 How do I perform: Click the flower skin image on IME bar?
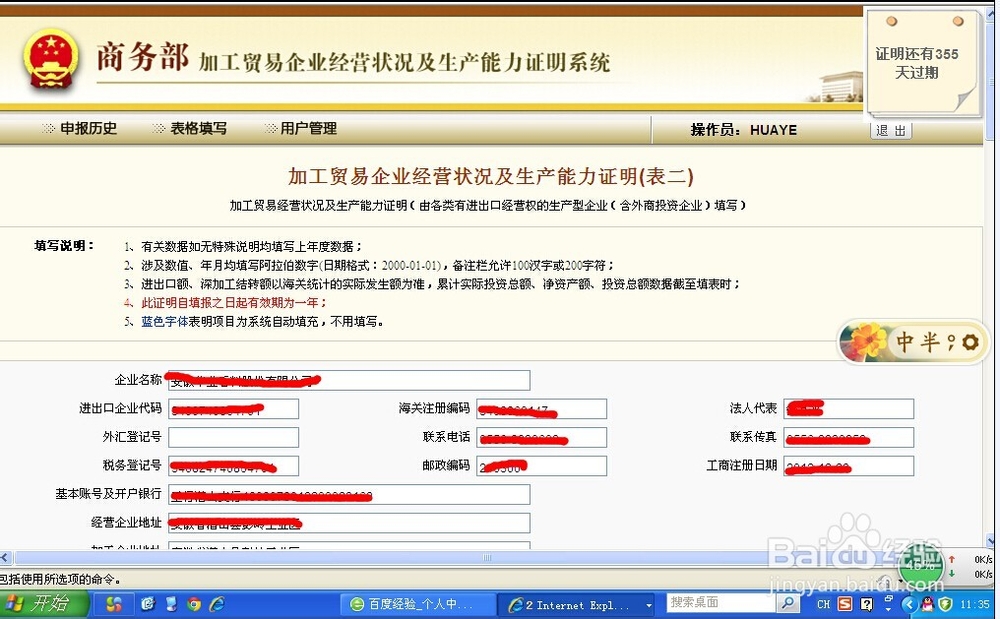[x=865, y=342]
